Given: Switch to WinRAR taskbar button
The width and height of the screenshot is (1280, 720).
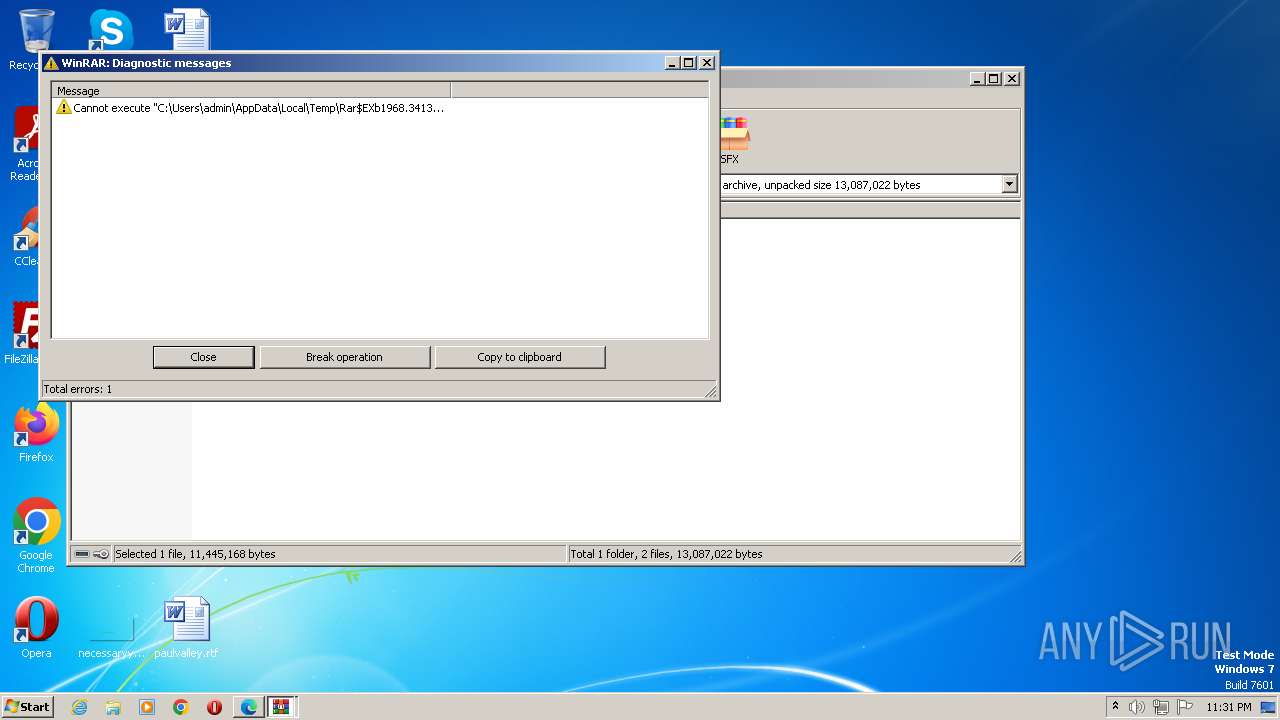Looking at the screenshot, I should (281, 707).
